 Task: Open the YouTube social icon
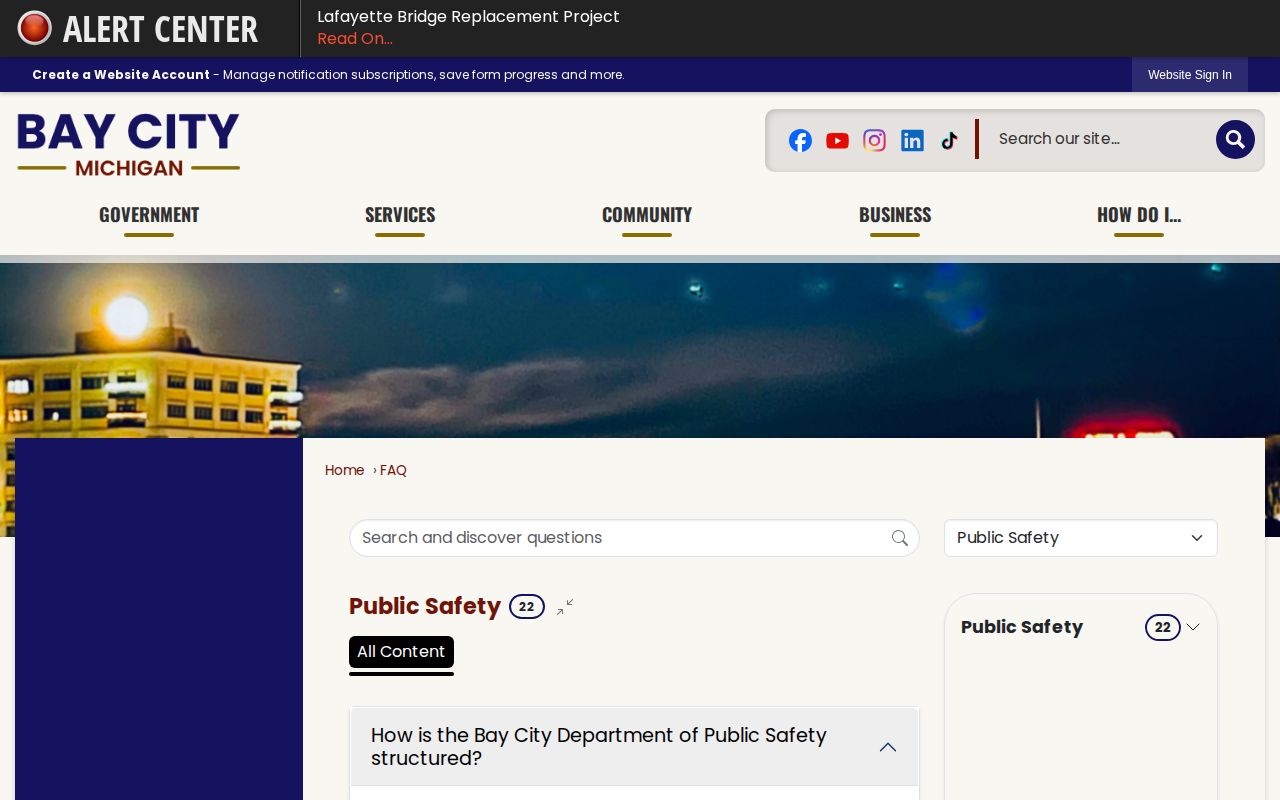coord(838,140)
